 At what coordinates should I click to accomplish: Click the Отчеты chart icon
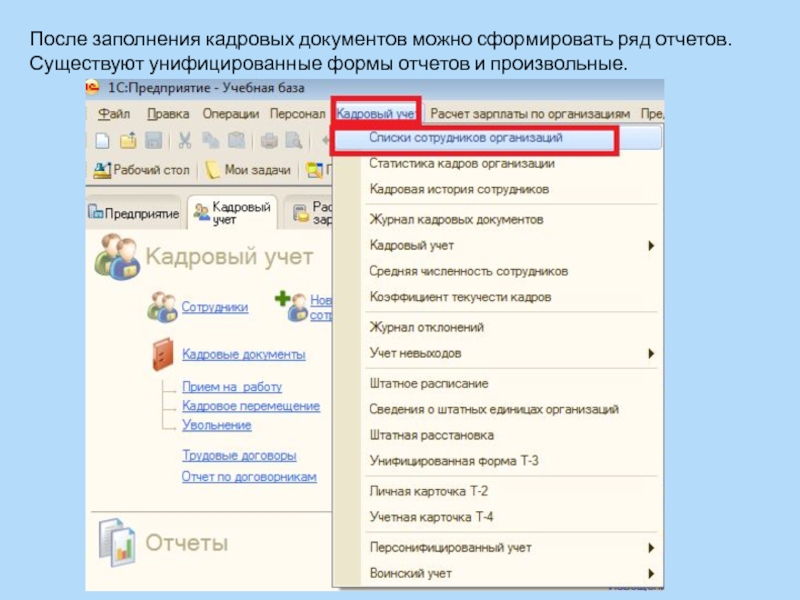point(116,542)
